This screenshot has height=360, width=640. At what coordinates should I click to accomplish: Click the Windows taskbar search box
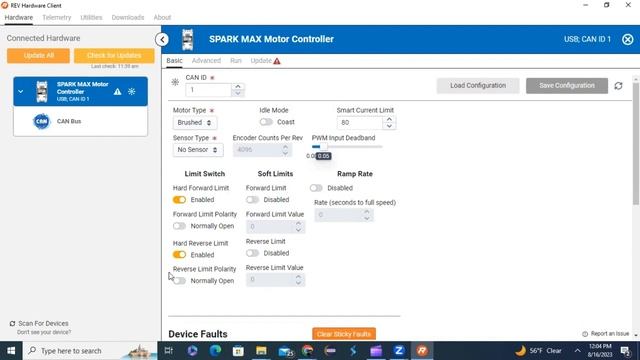coord(90,351)
